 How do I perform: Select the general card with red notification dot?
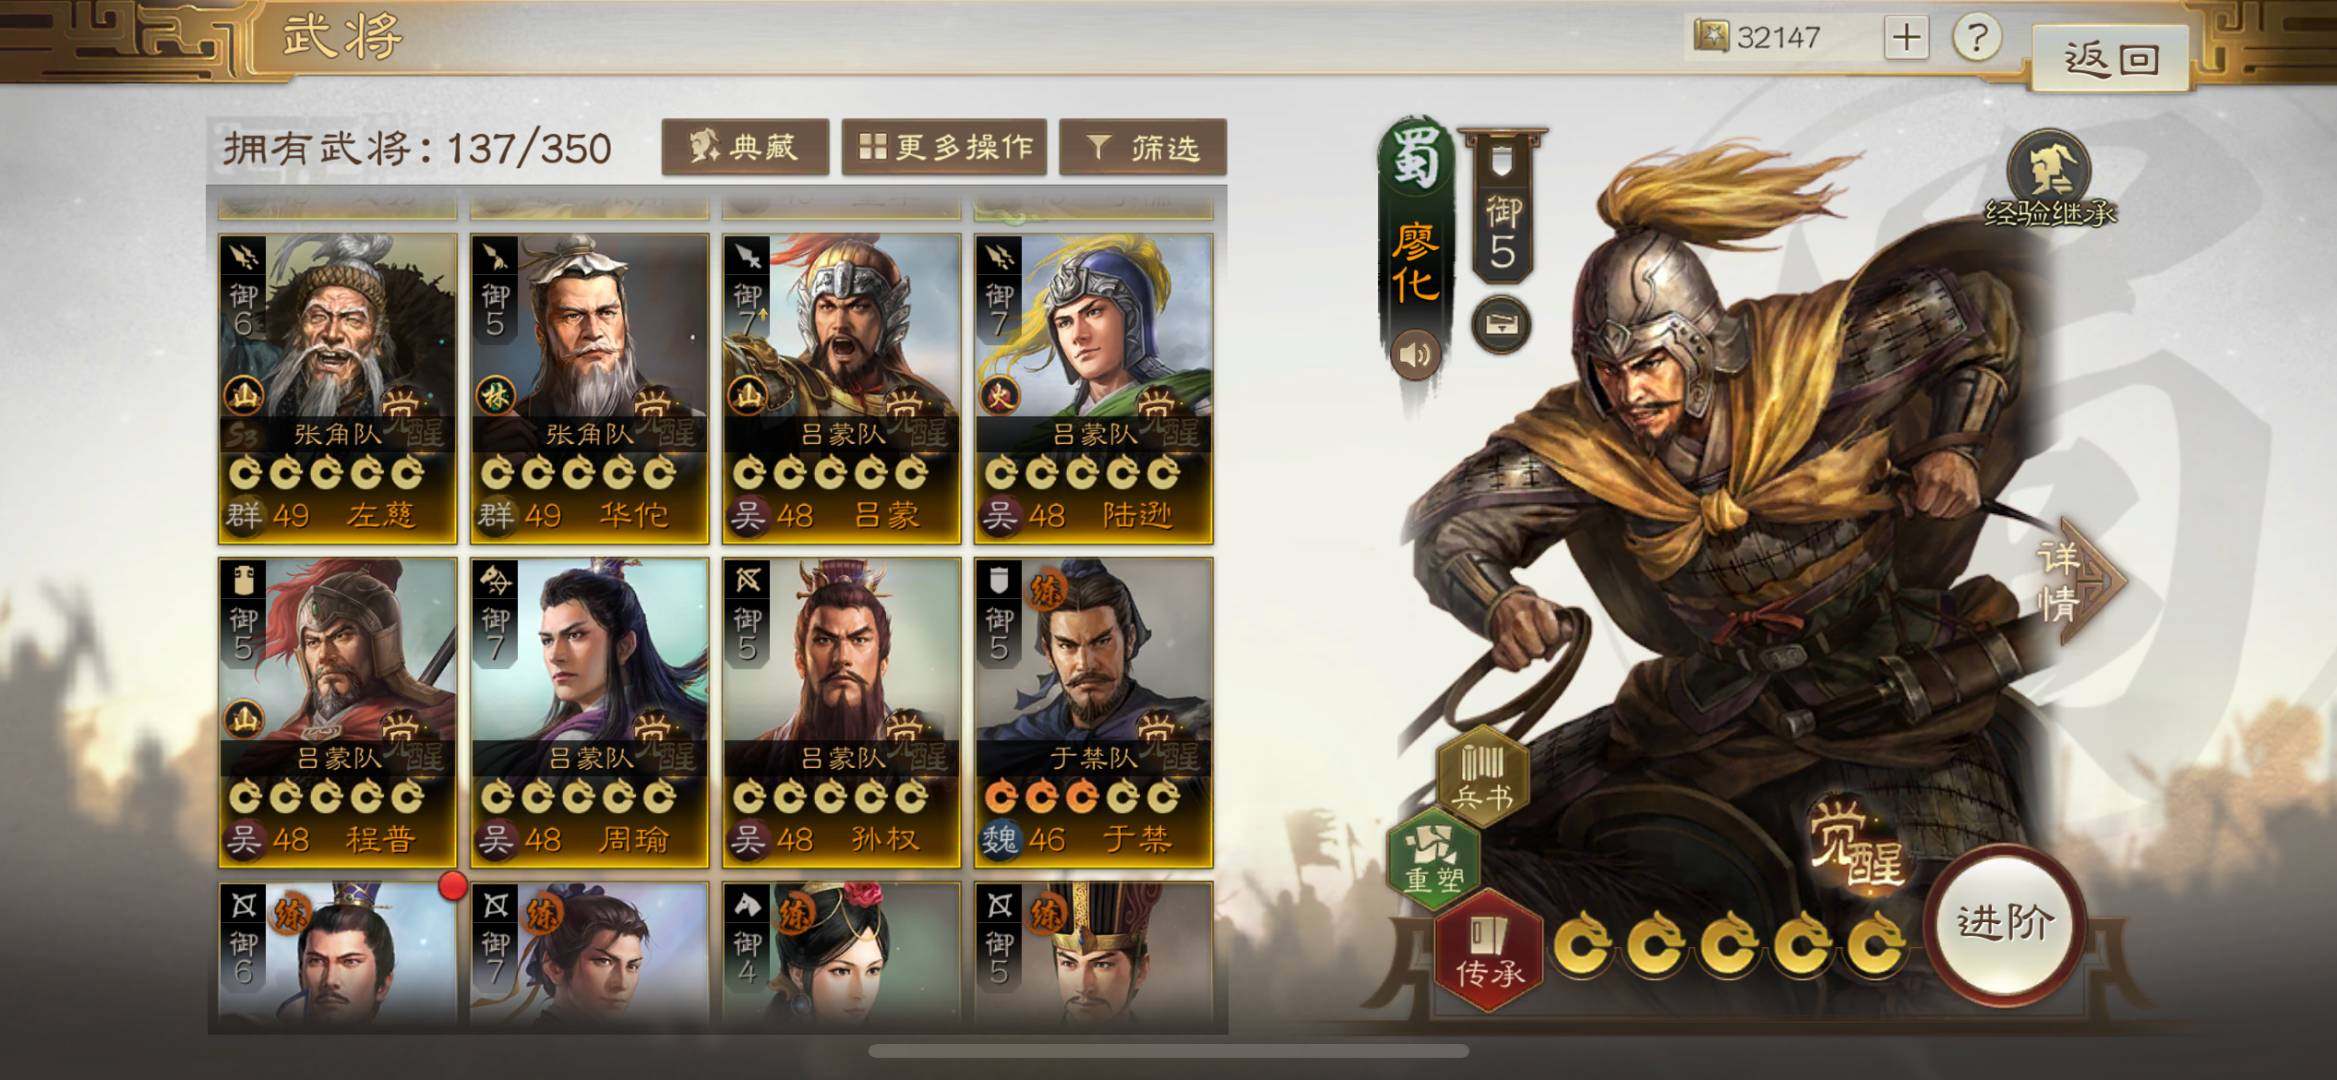click(338, 955)
